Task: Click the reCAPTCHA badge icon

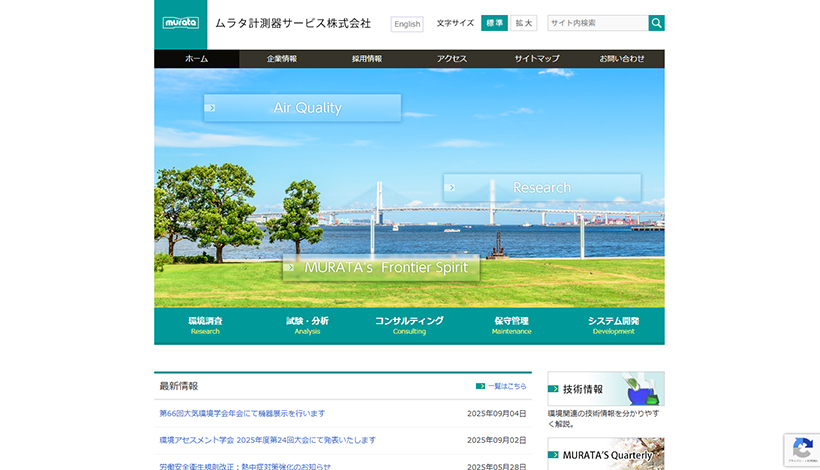Action: 802,449
